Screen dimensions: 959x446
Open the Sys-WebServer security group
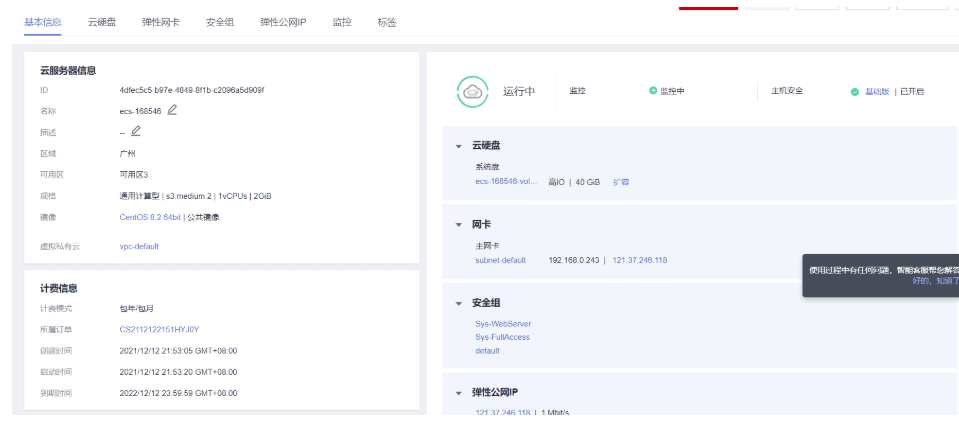click(x=503, y=324)
